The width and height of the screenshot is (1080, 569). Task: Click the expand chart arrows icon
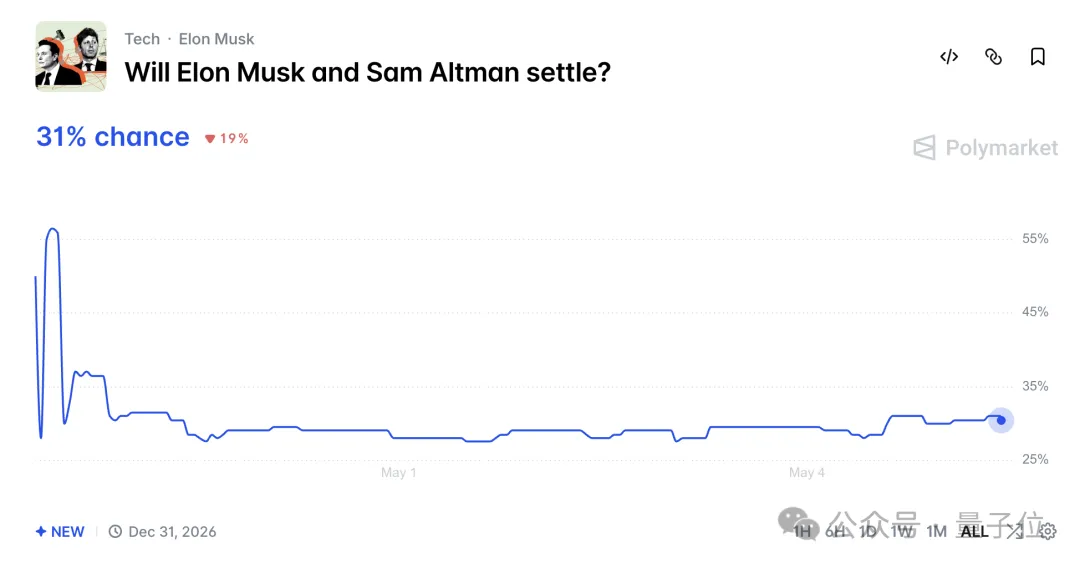1015,531
